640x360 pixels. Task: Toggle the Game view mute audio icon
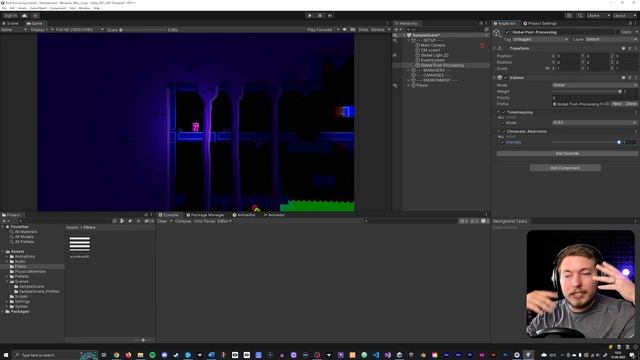point(345,30)
